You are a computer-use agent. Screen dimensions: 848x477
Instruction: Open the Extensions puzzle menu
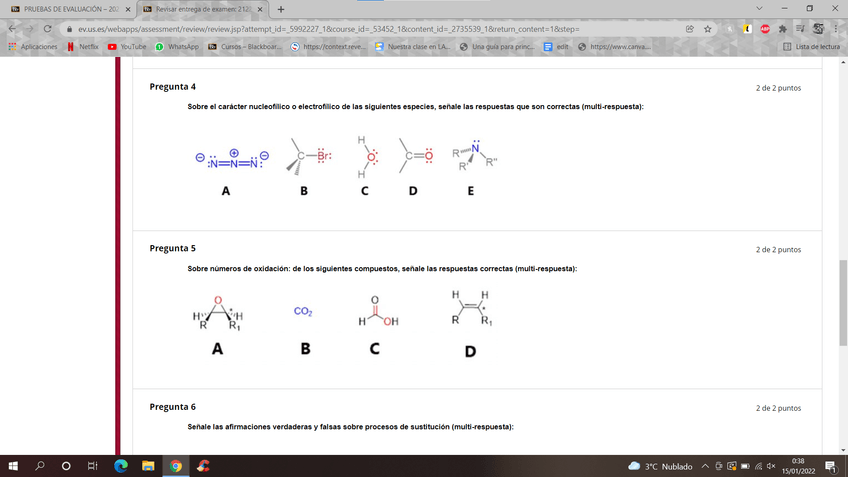[x=783, y=29]
